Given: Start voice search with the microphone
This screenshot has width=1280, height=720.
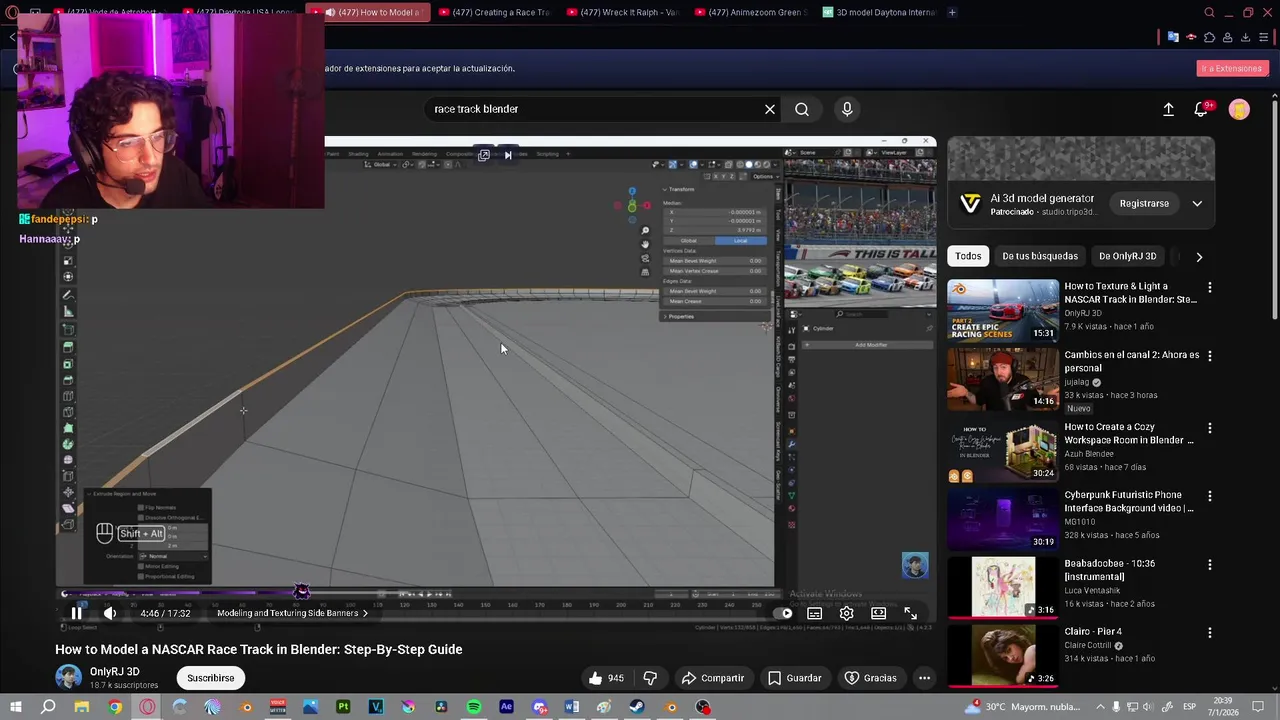Looking at the screenshot, I should click(x=847, y=109).
